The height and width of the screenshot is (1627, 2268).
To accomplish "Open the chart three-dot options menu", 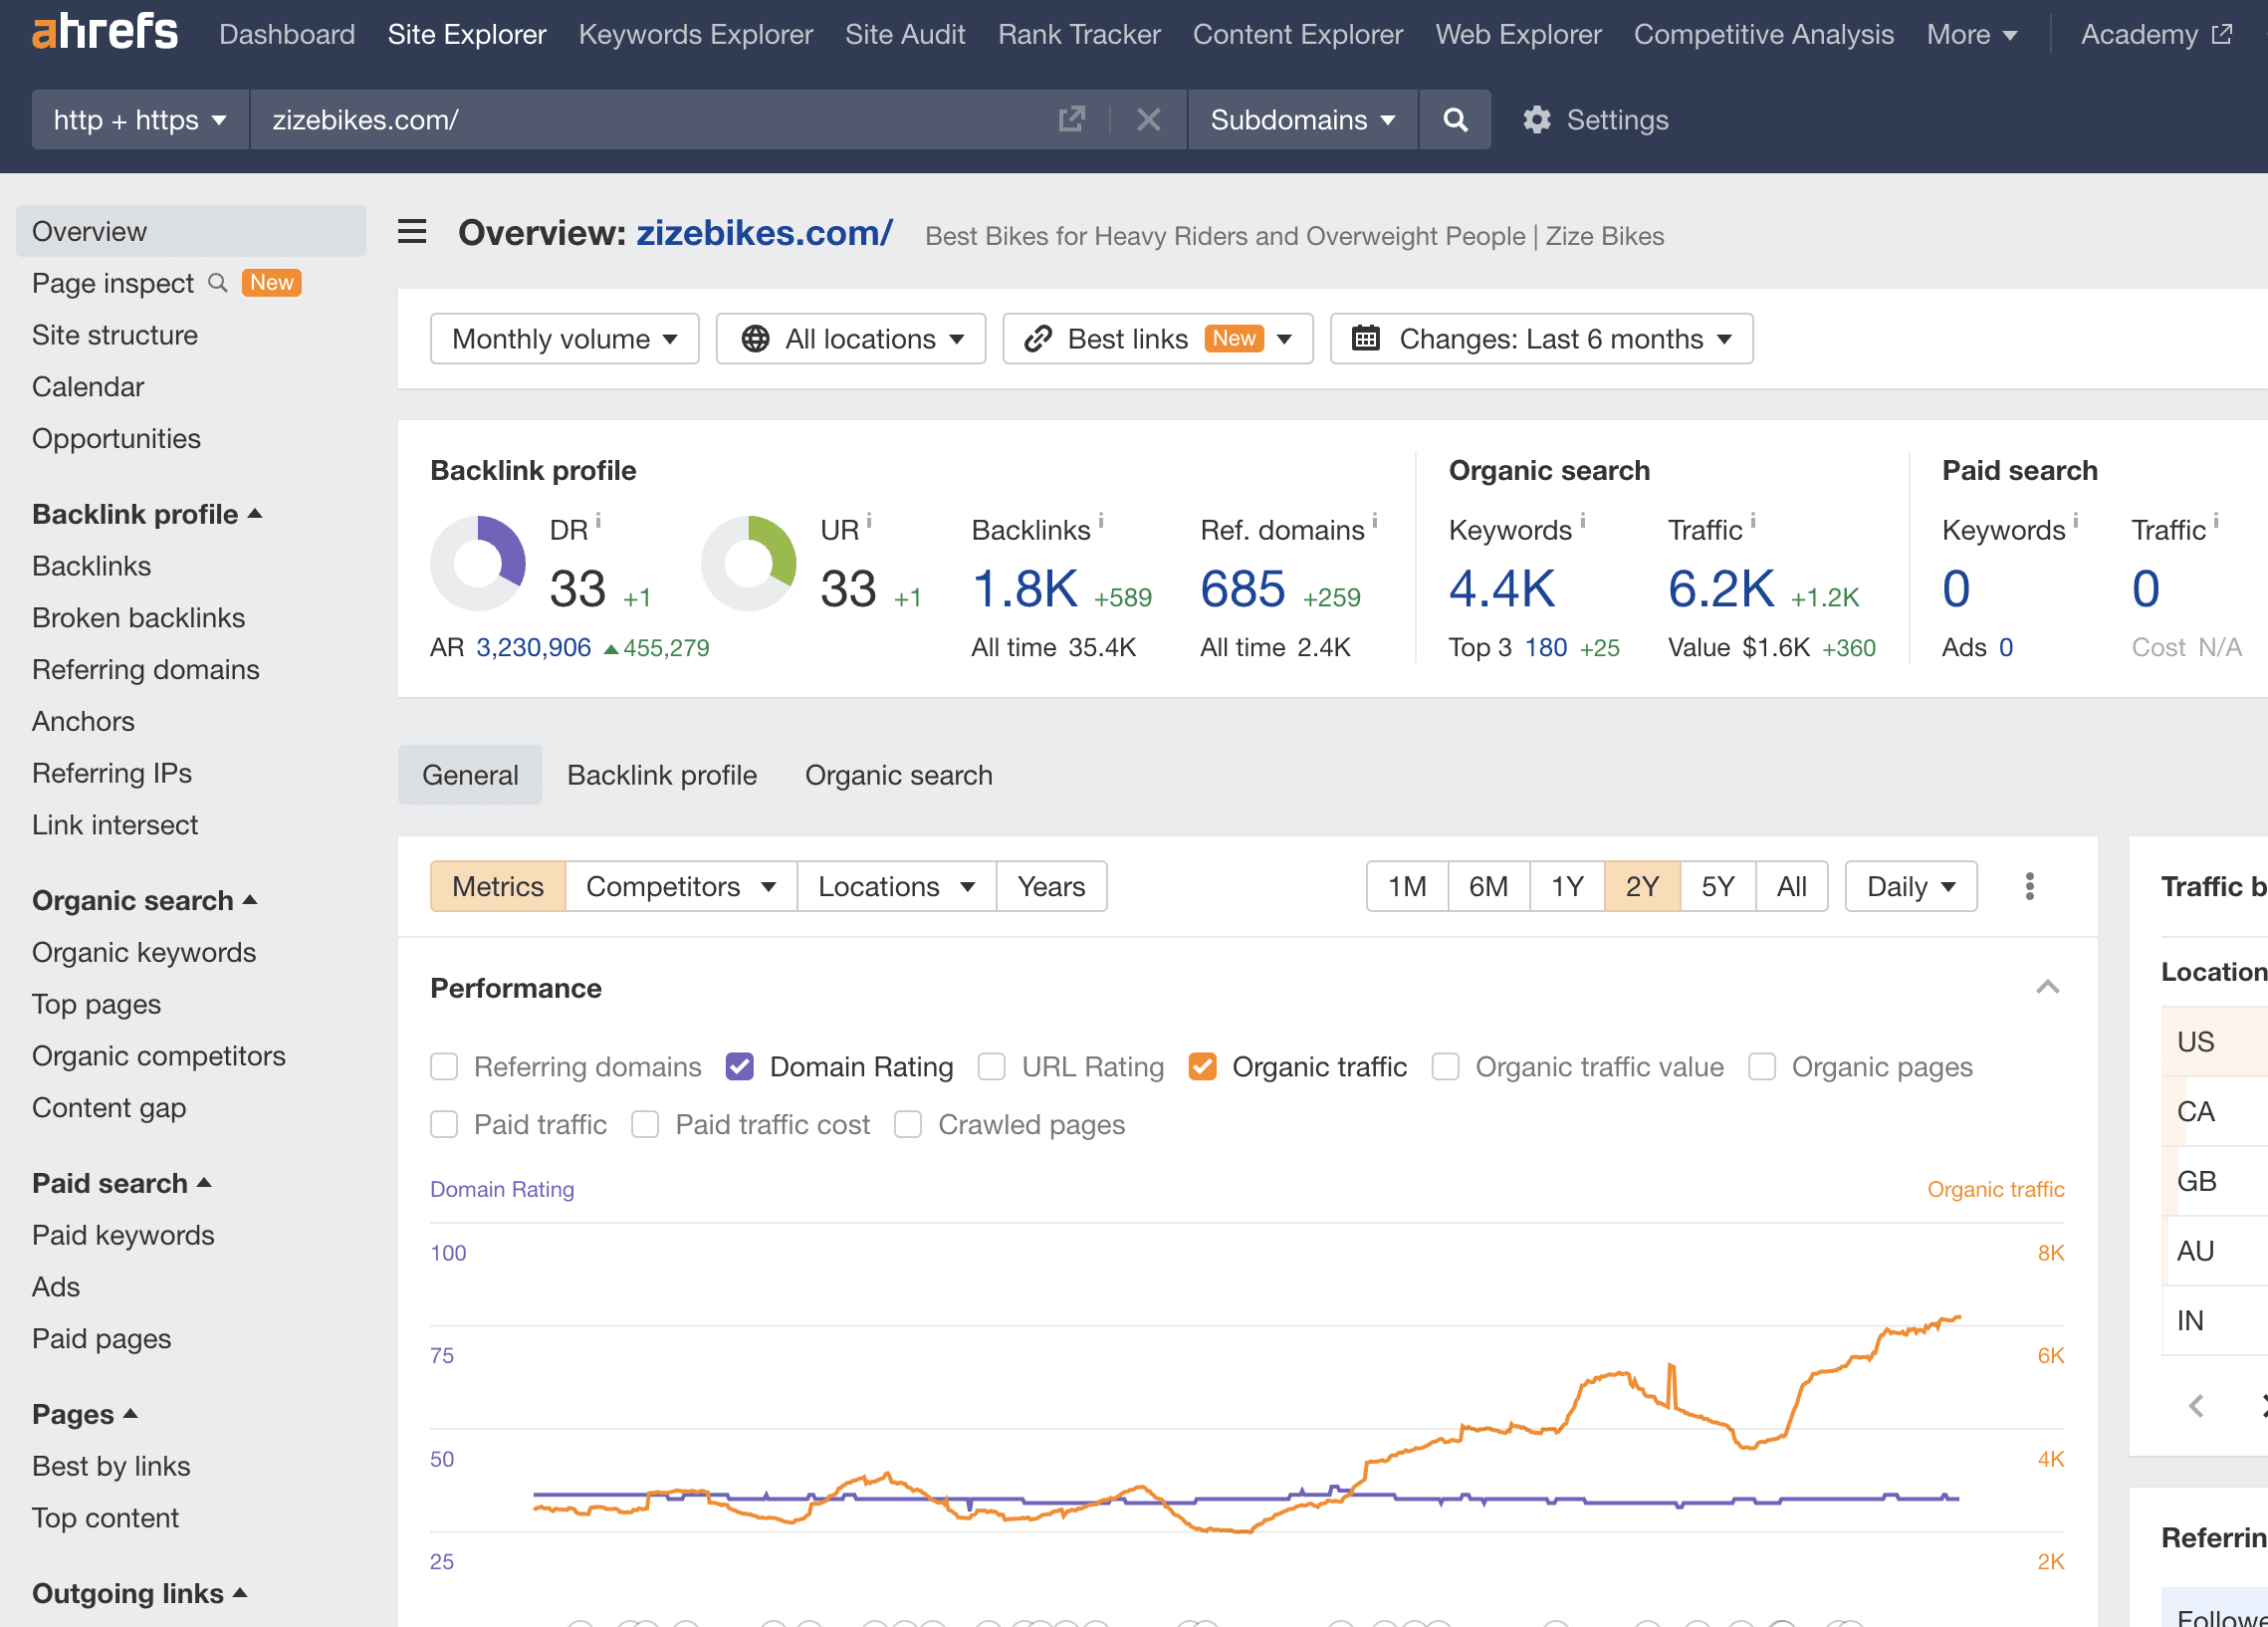I will [x=2029, y=886].
